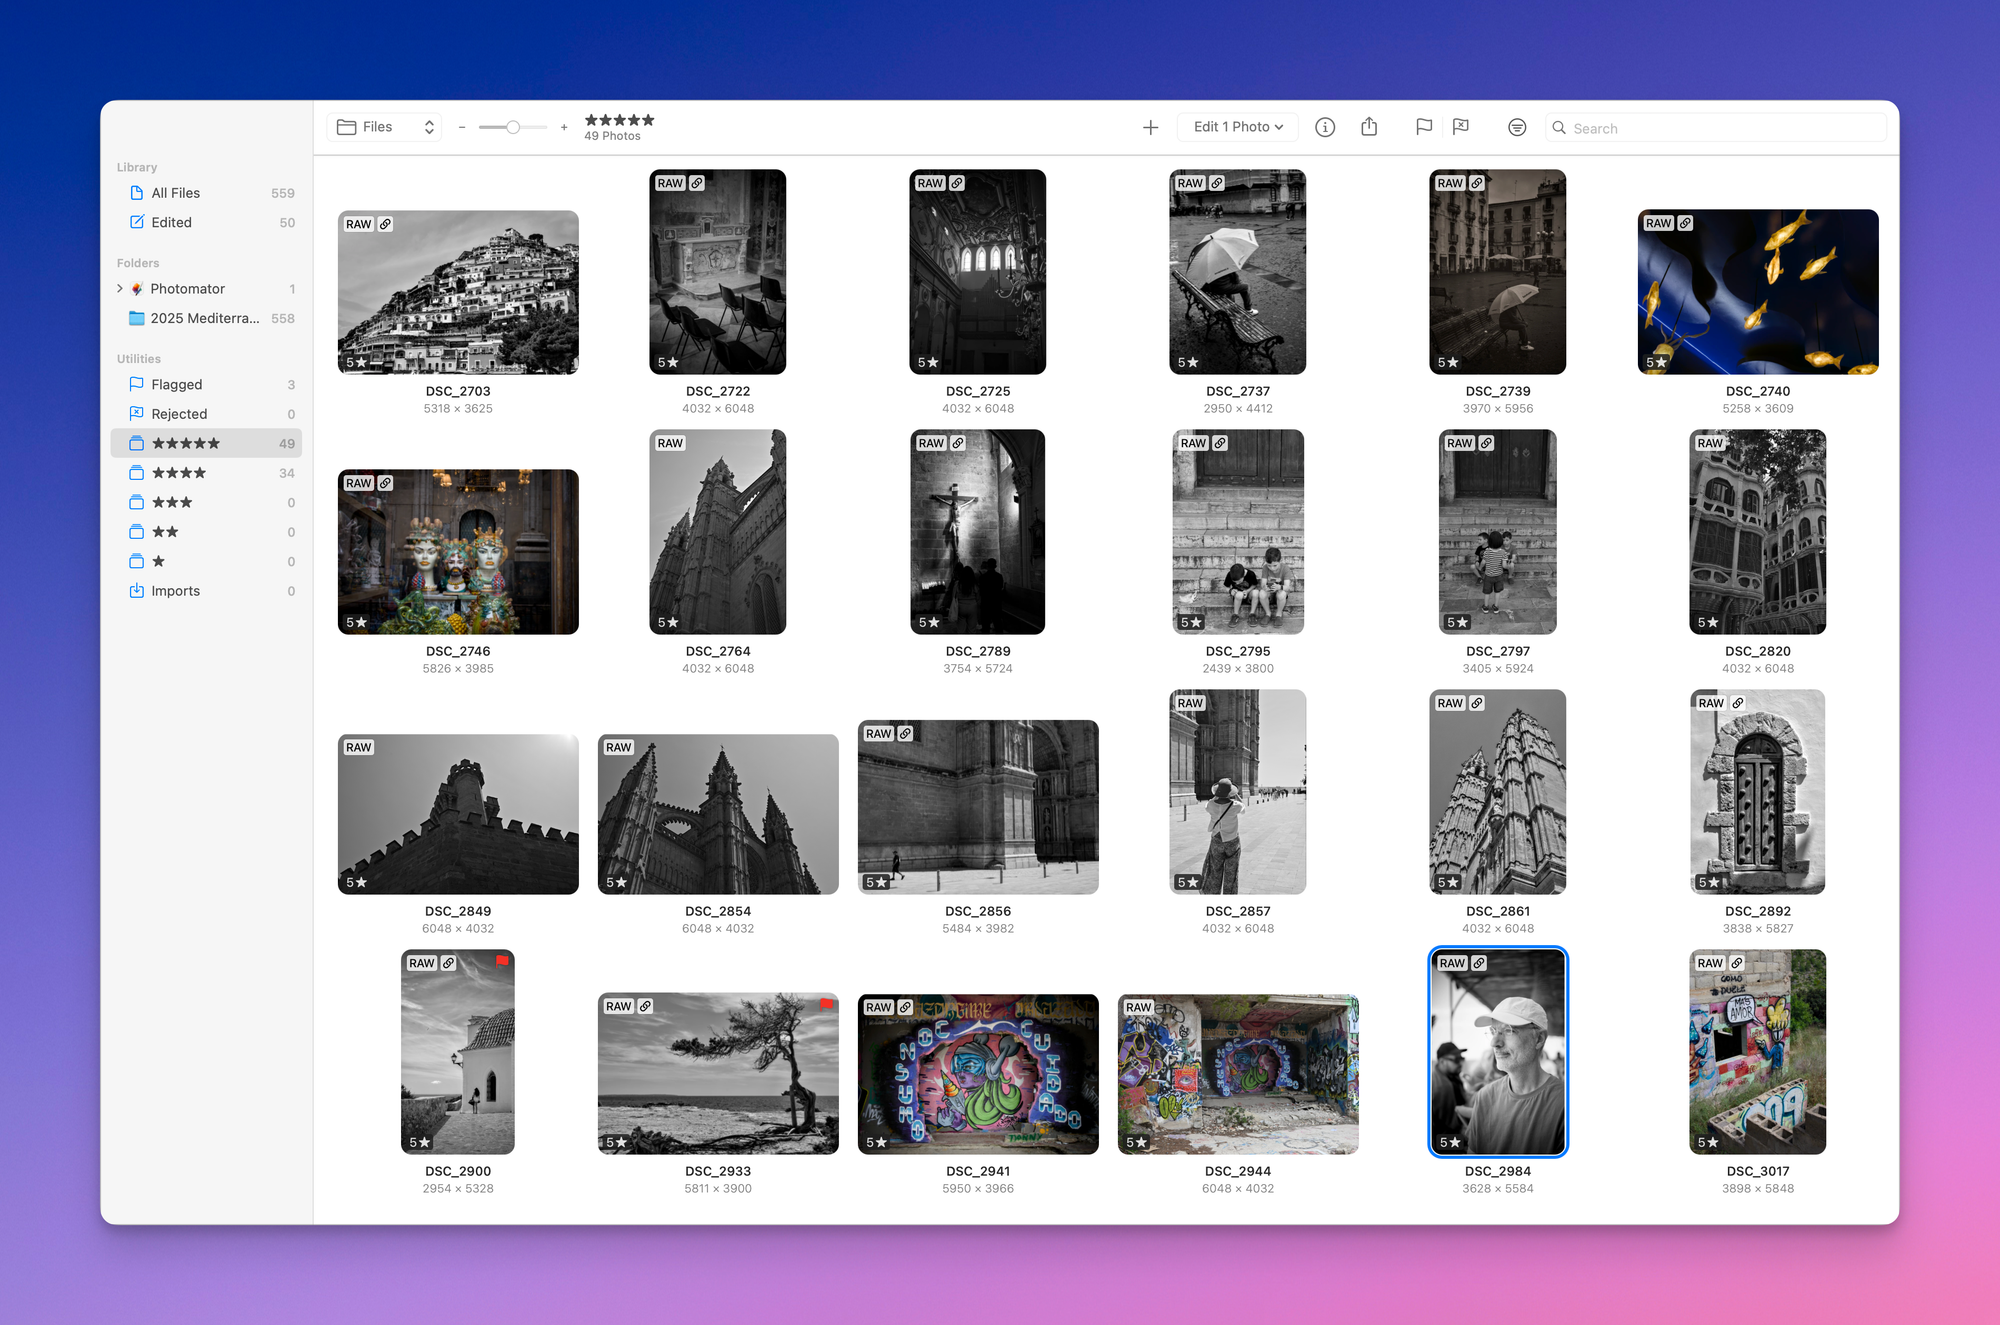Open Imports in the sidebar

[176, 590]
